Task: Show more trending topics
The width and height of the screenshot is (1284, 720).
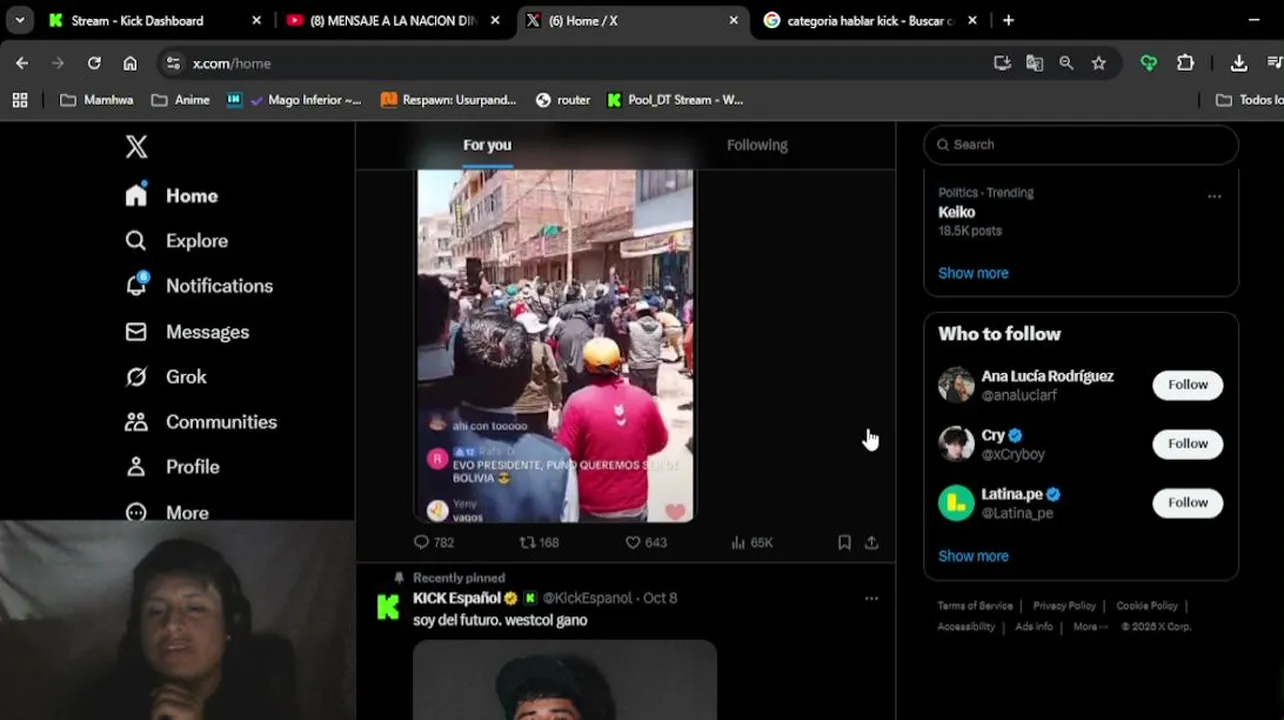Action: point(973,273)
